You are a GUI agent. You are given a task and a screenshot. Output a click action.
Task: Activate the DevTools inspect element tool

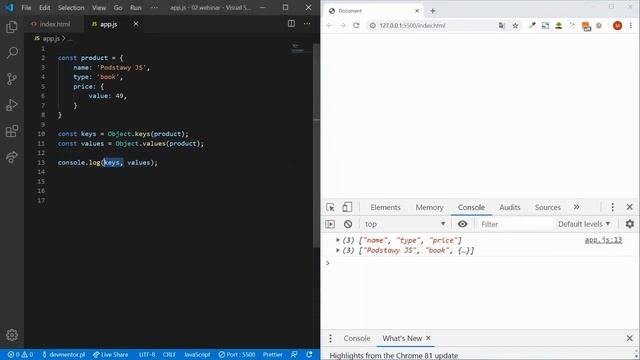330,207
